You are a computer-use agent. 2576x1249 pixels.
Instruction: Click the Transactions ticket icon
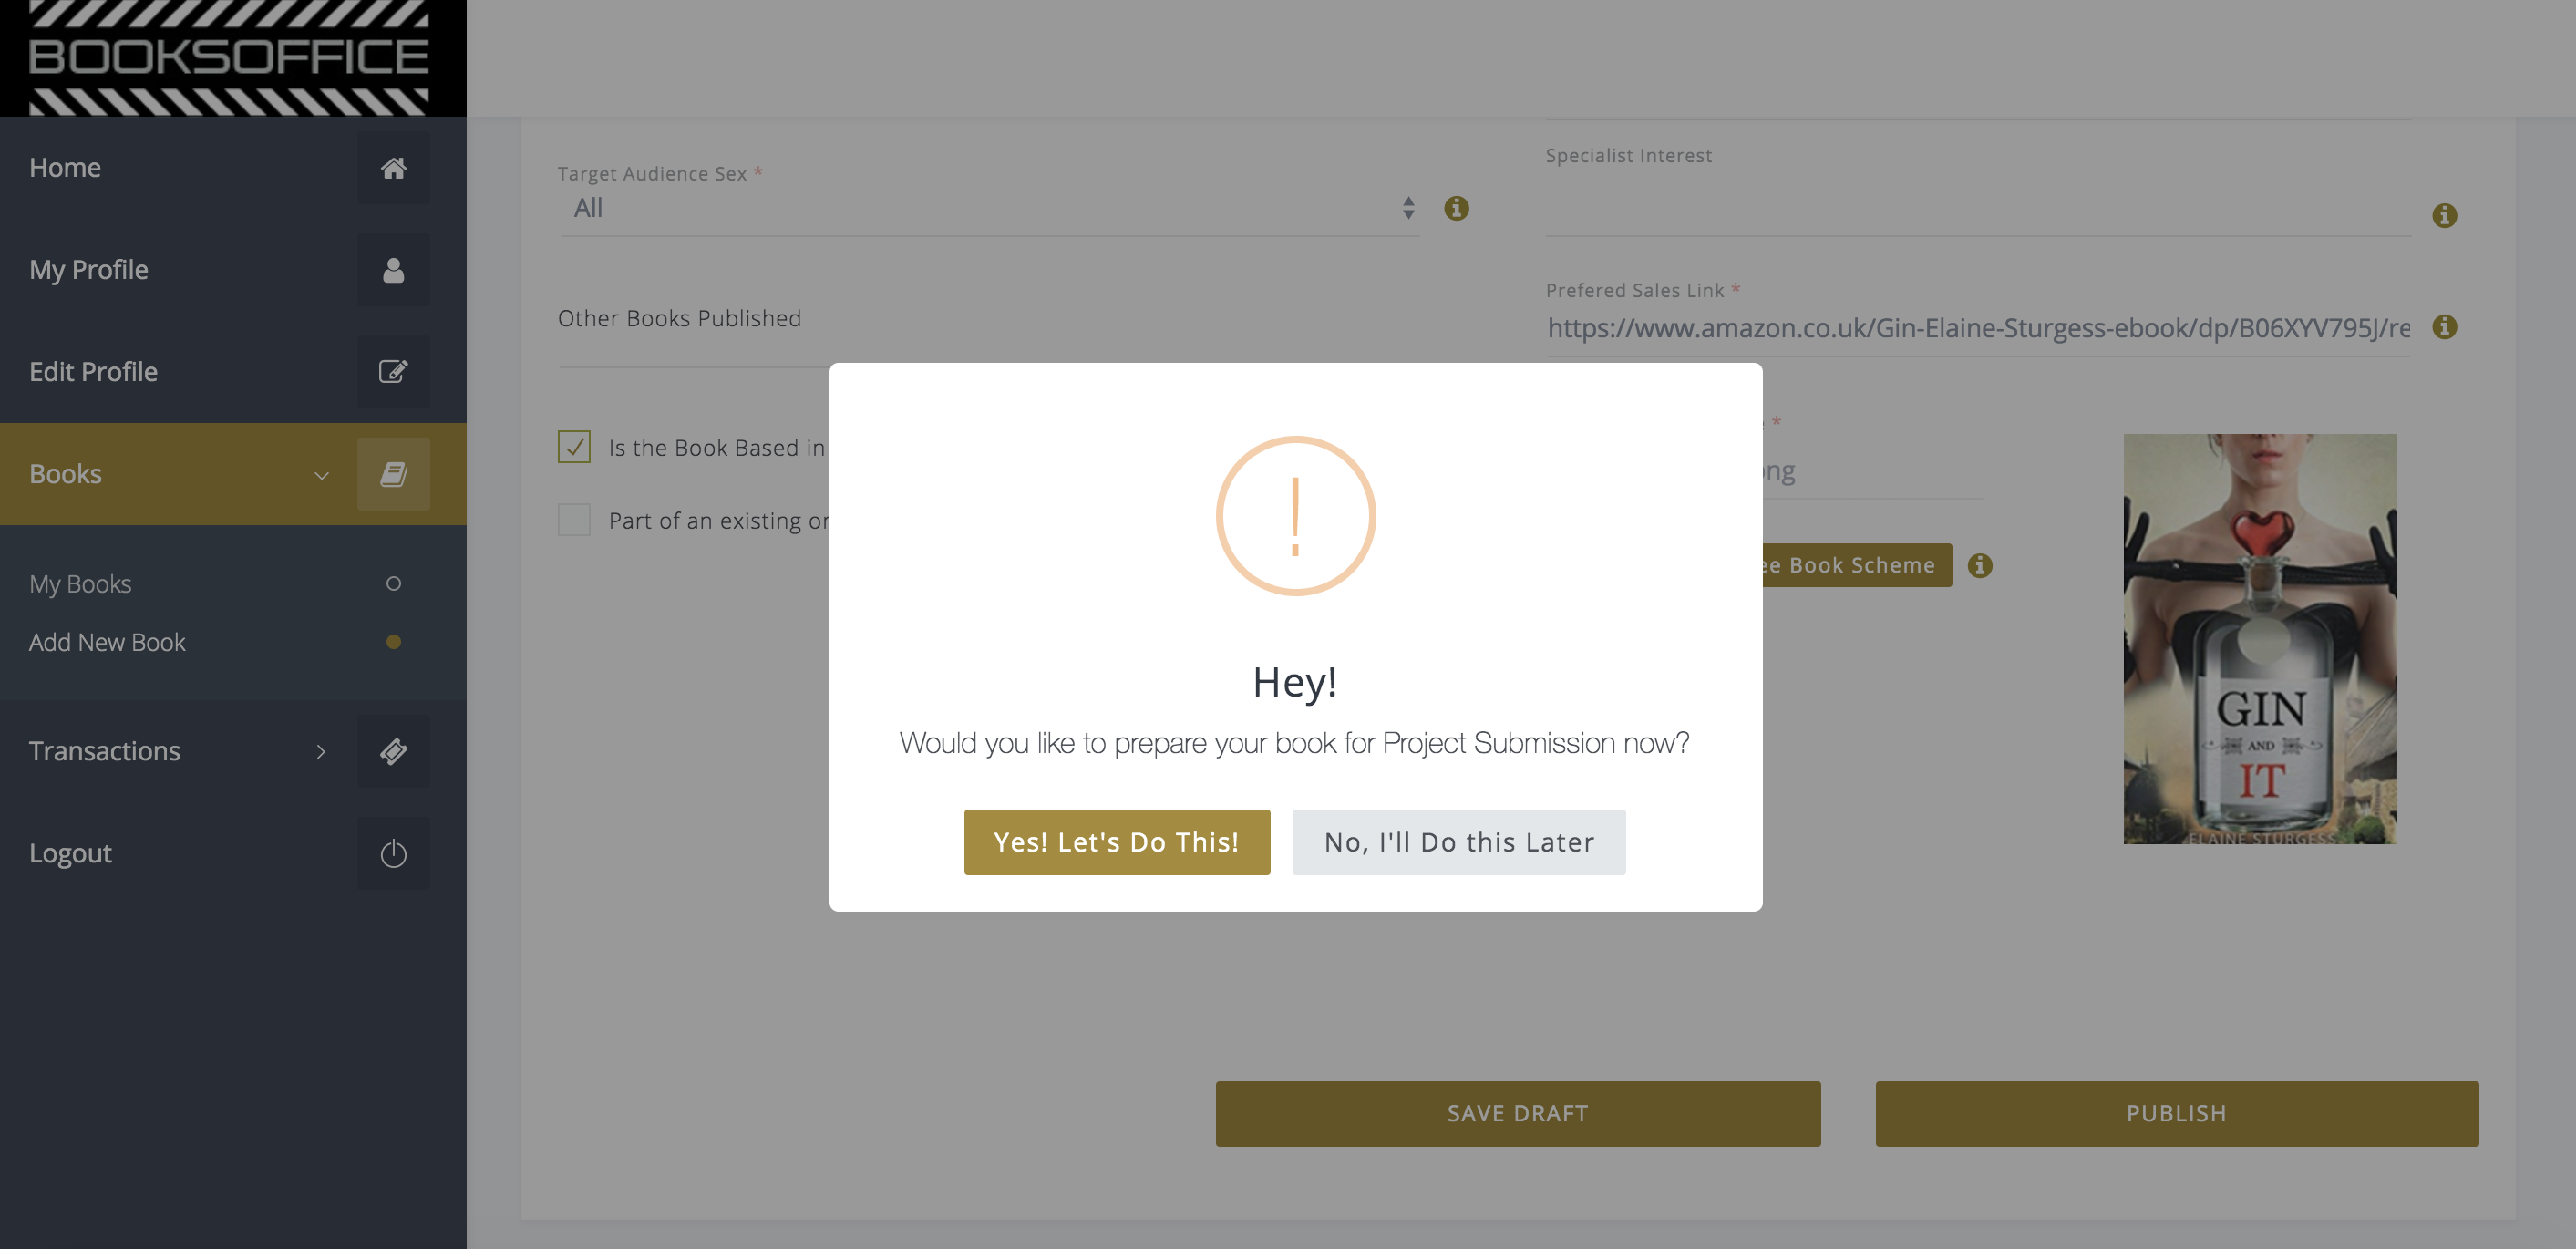point(393,751)
